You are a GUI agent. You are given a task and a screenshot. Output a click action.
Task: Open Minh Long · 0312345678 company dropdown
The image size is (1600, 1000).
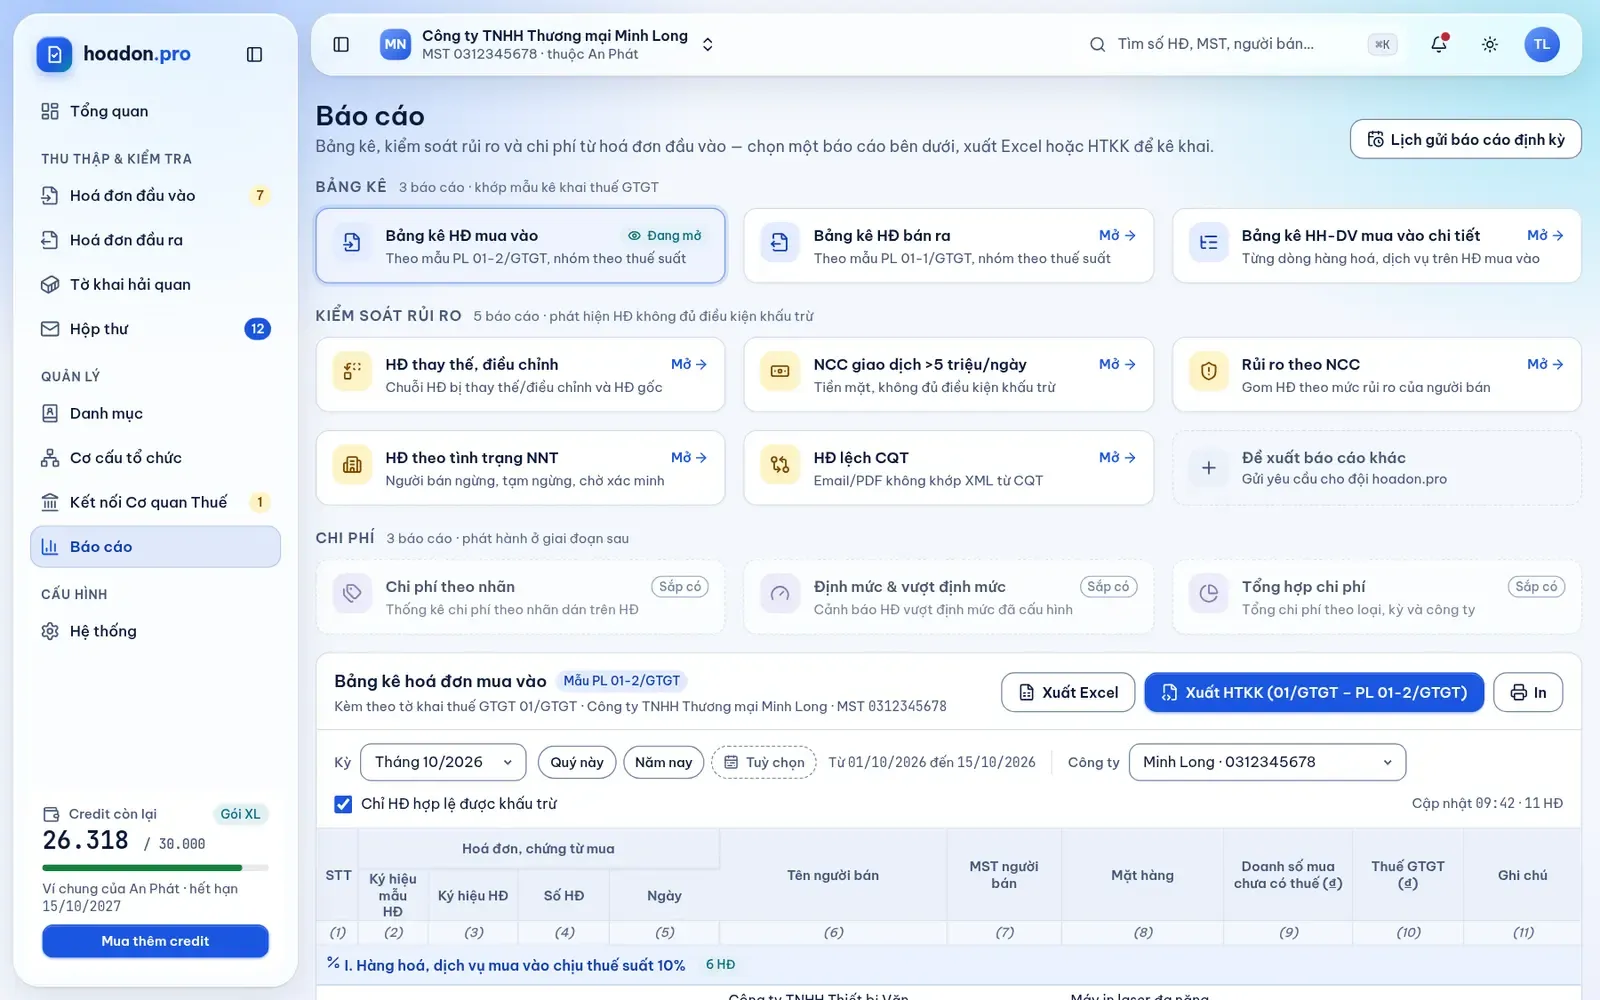[x=1267, y=762]
